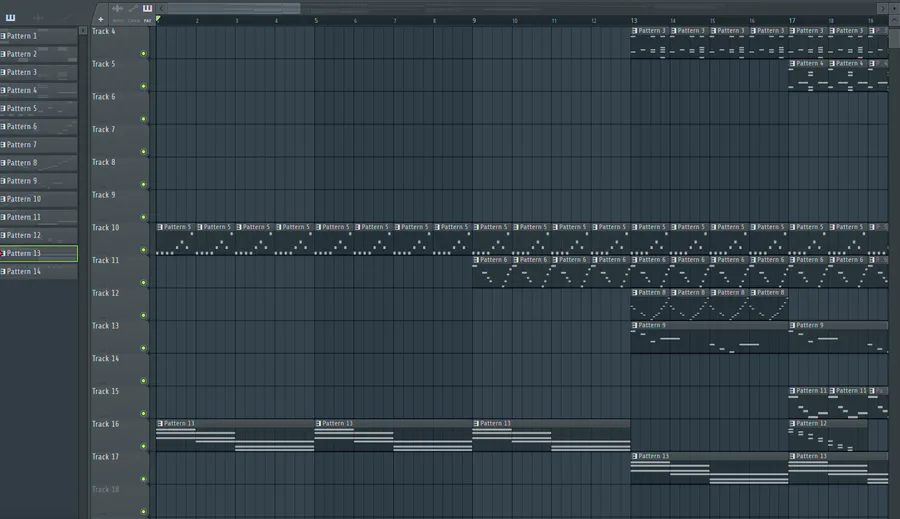This screenshot has height=519, width=900.
Task: Open menu of Track 17 Pattern 13 clip, bar 13
Action: click(x=635, y=456)
